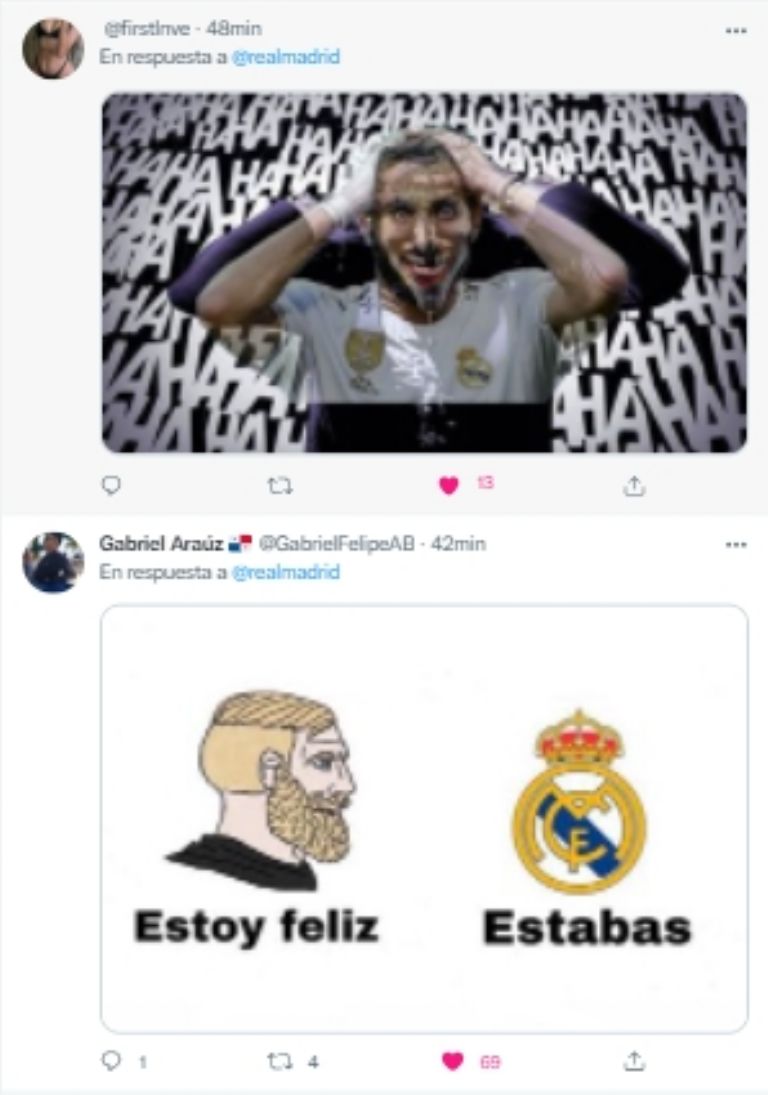Open the @firstlnve profile avatar
768x1095 pixels.
click(53, 48)
